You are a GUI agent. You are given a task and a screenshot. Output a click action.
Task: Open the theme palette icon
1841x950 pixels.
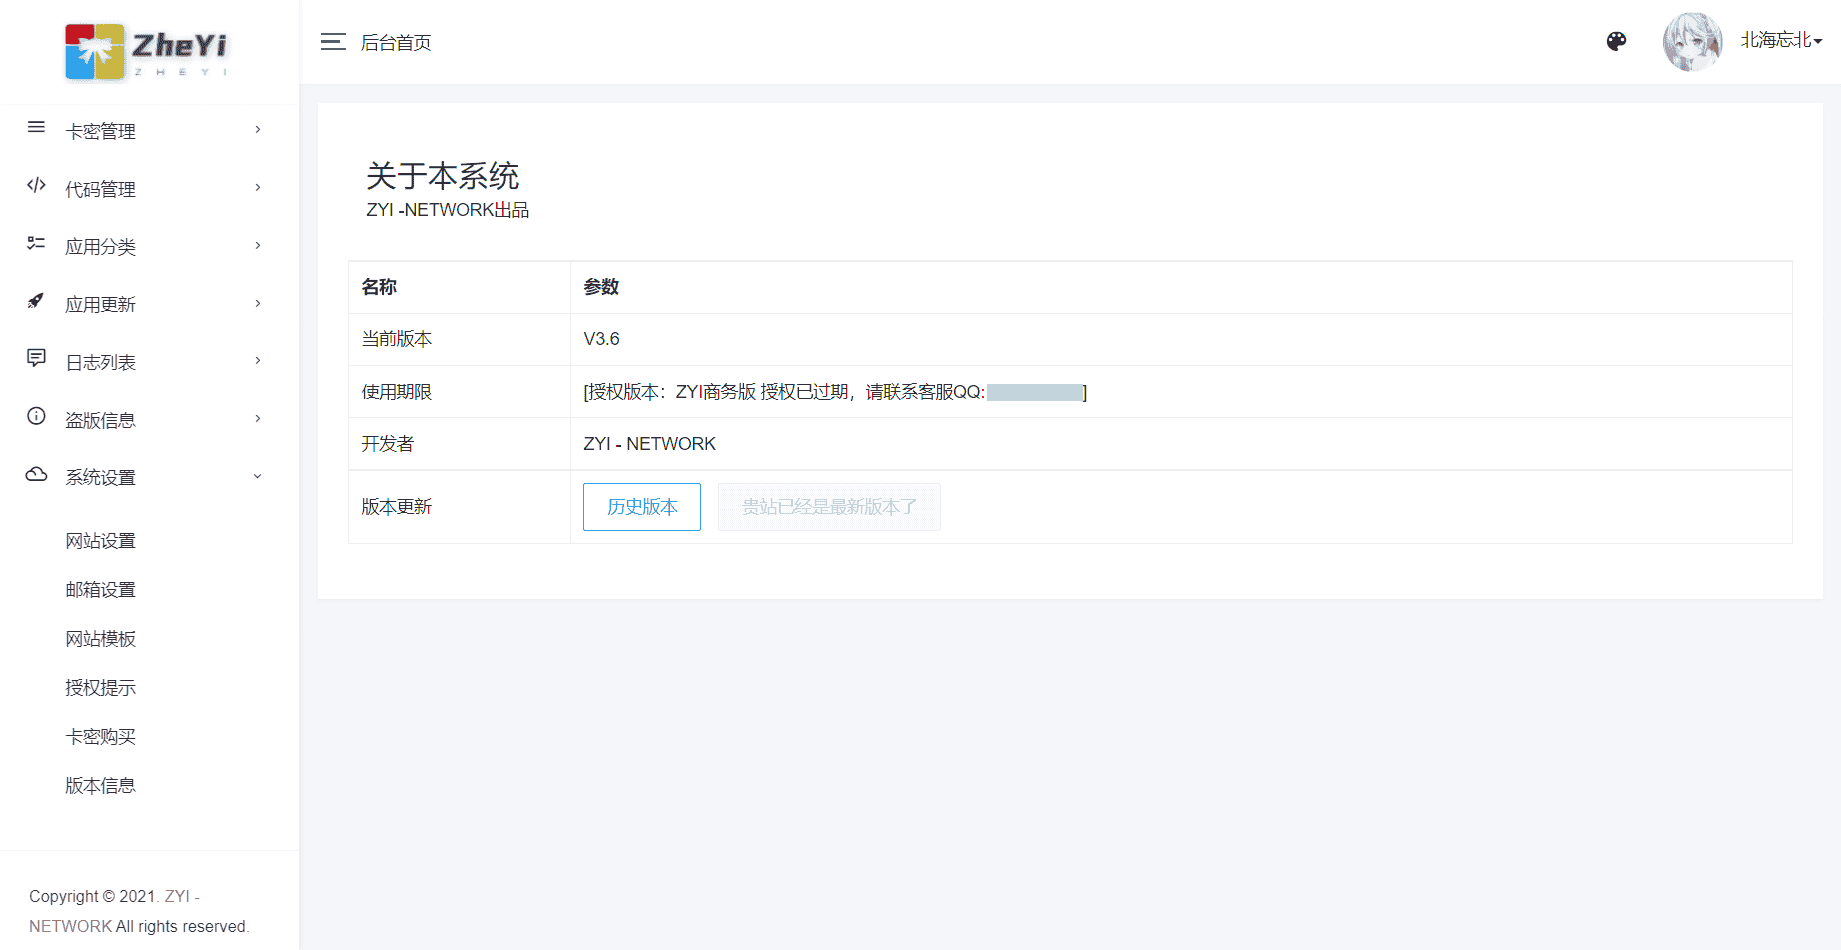coord(1616,41)
